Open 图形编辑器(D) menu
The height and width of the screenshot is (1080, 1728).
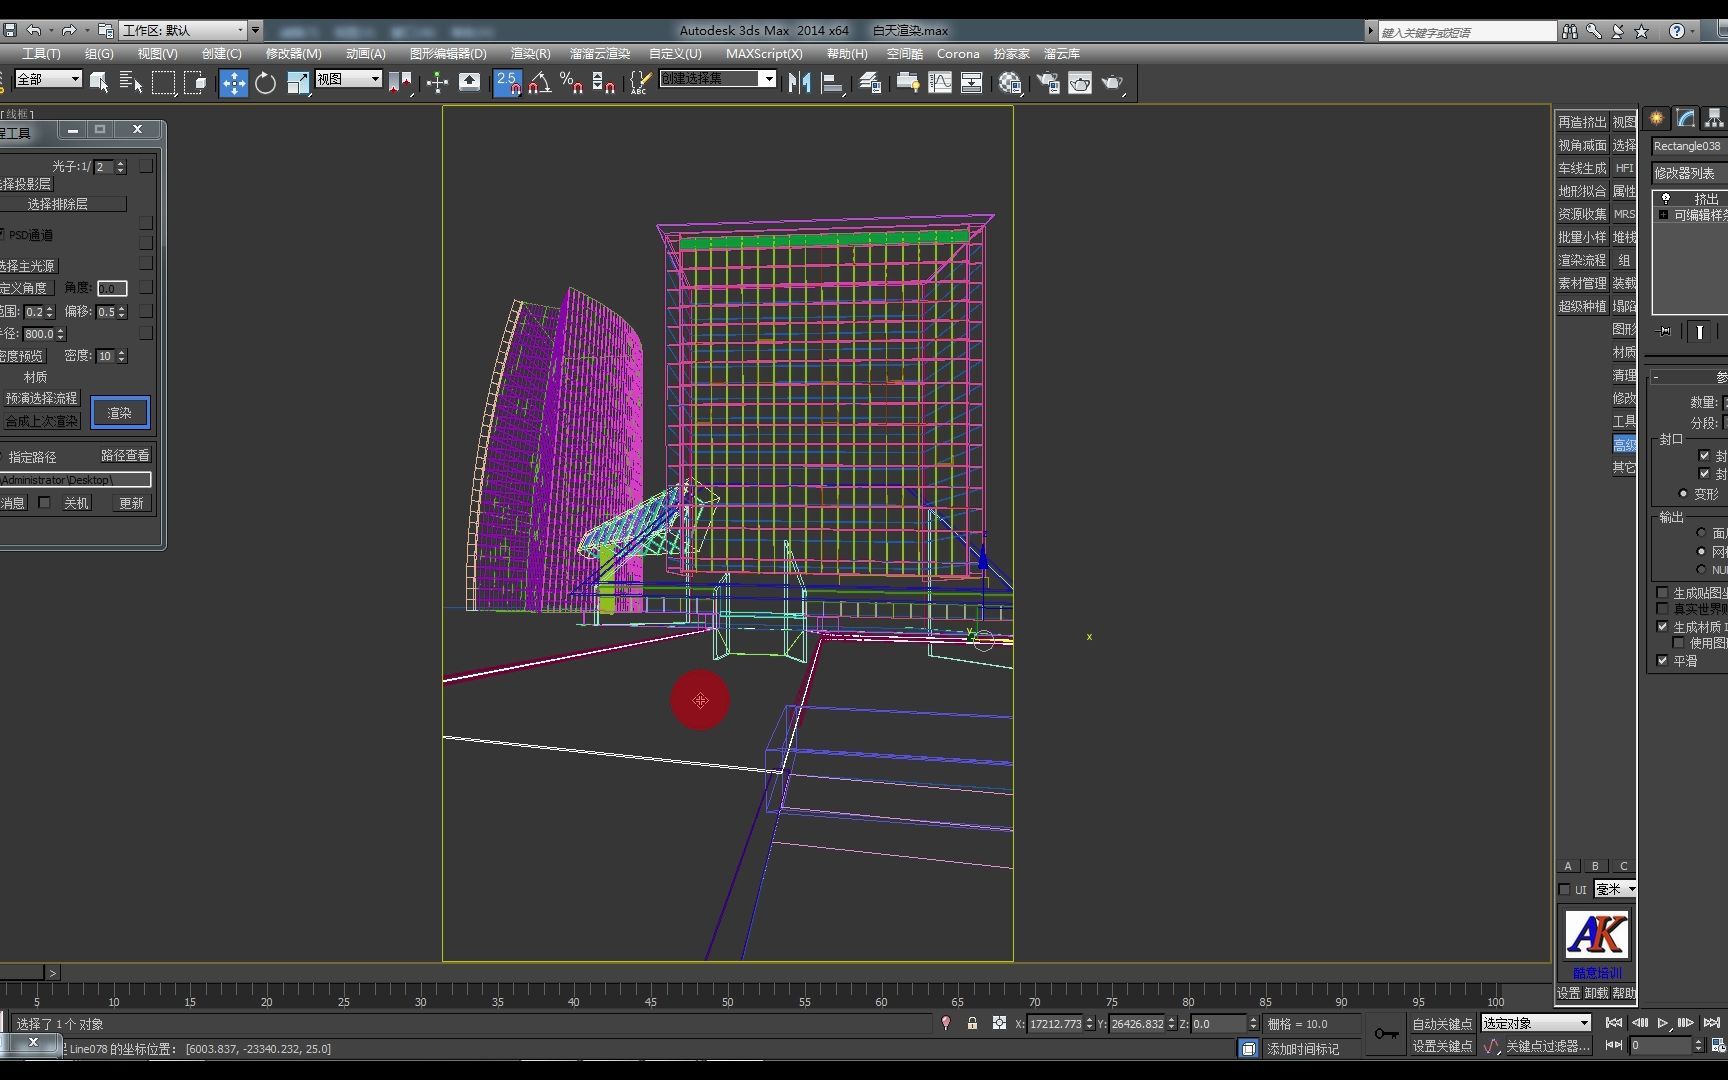[x=448, y=53]
